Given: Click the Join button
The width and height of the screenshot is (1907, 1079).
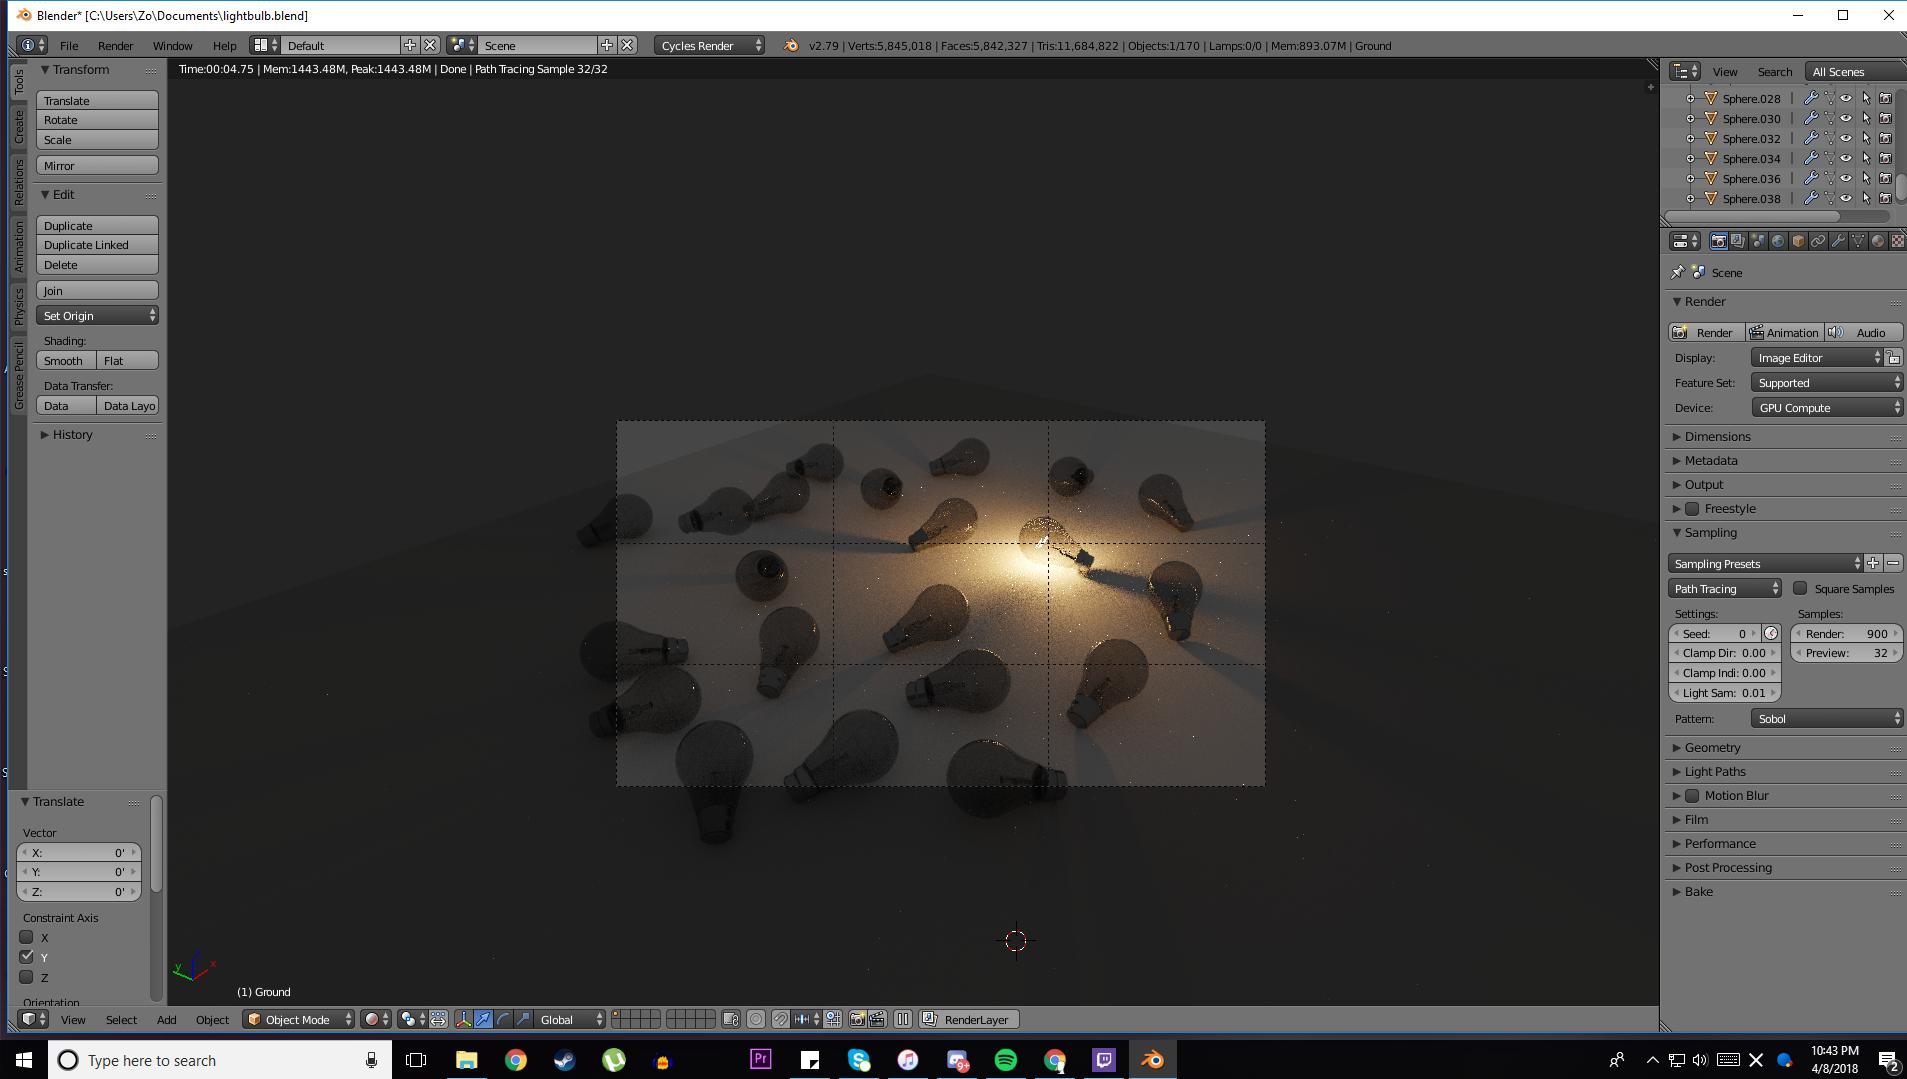Looking at the screenshot, I should [x=97, y=290].
